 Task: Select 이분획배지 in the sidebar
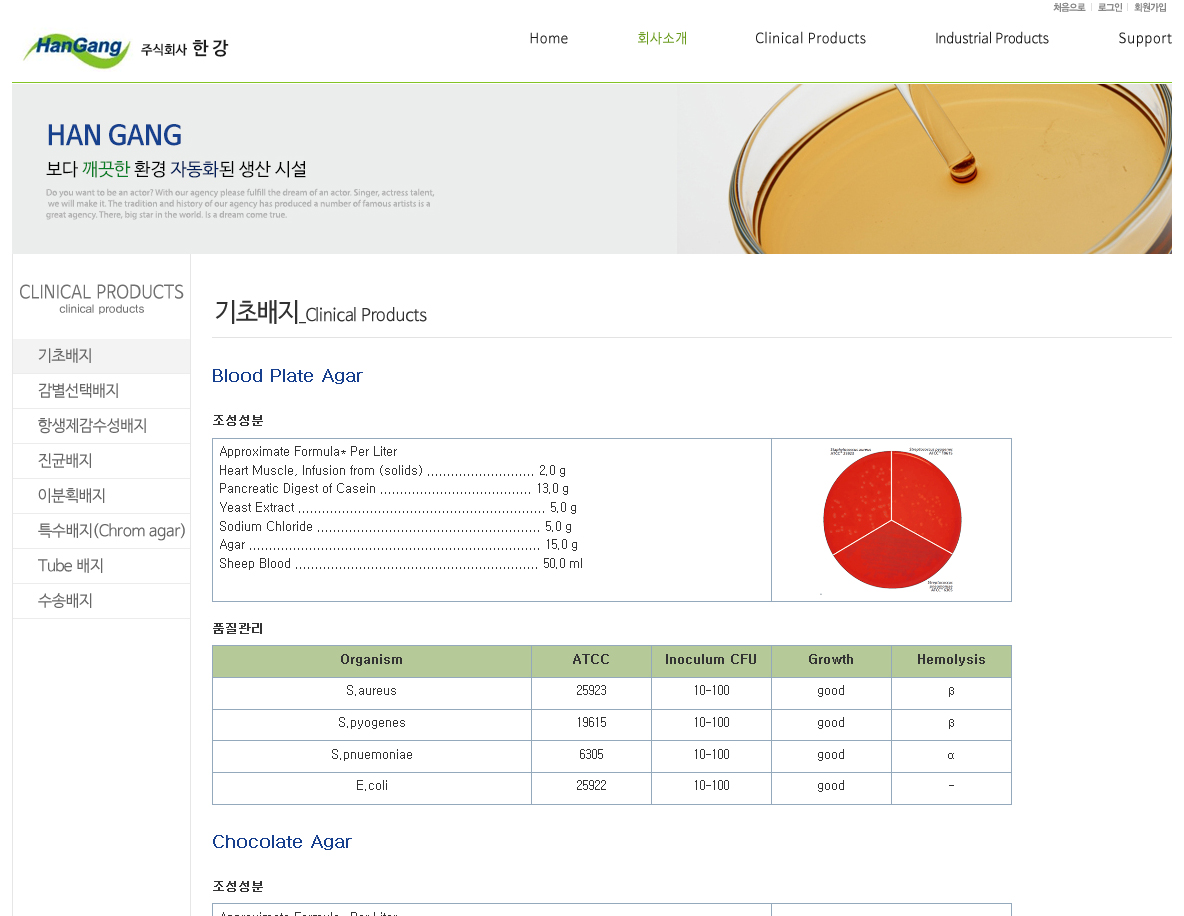pos(101,495)
